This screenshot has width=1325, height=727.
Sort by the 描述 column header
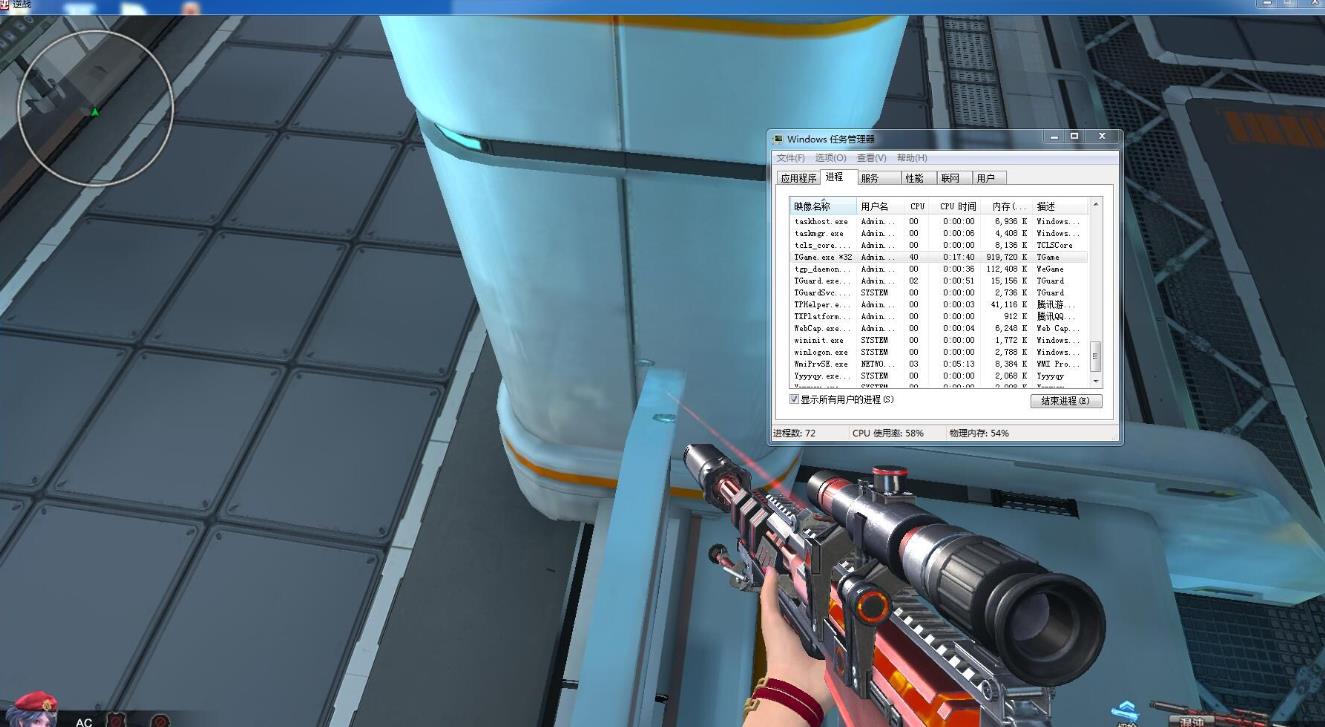pyautogui.click(x=1059, y=206)
